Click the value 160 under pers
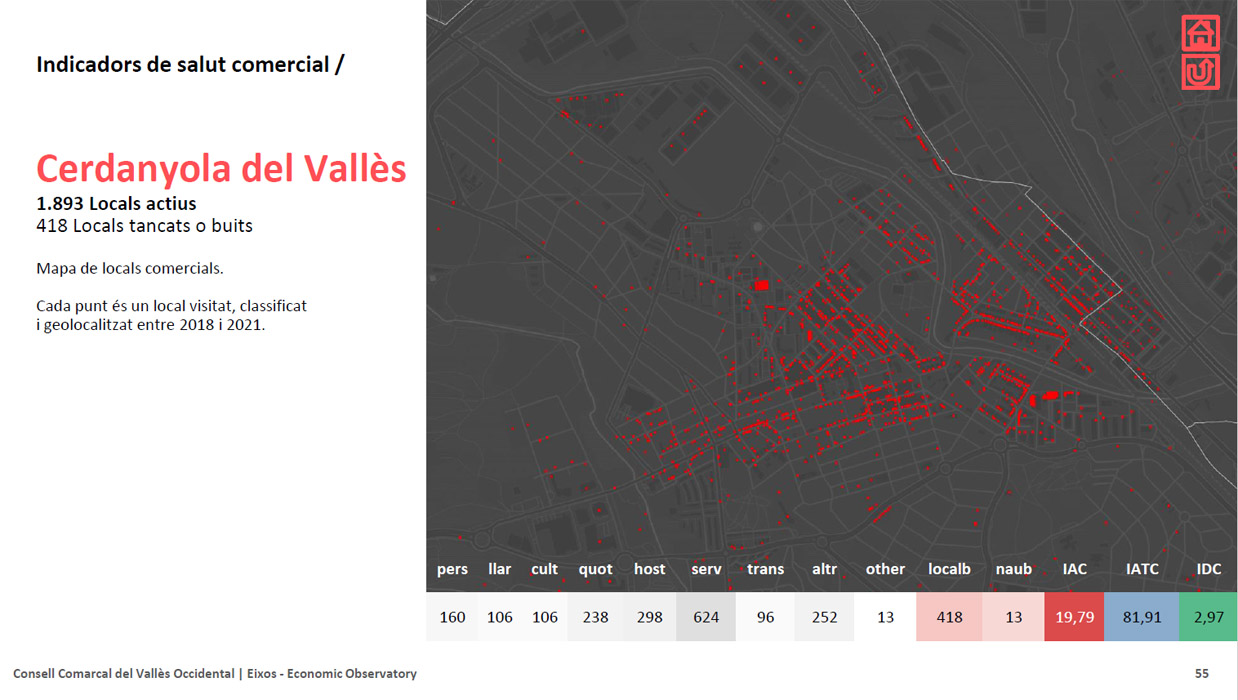The width and height of the screenshot is (1238, 700). tap(452, 617)
